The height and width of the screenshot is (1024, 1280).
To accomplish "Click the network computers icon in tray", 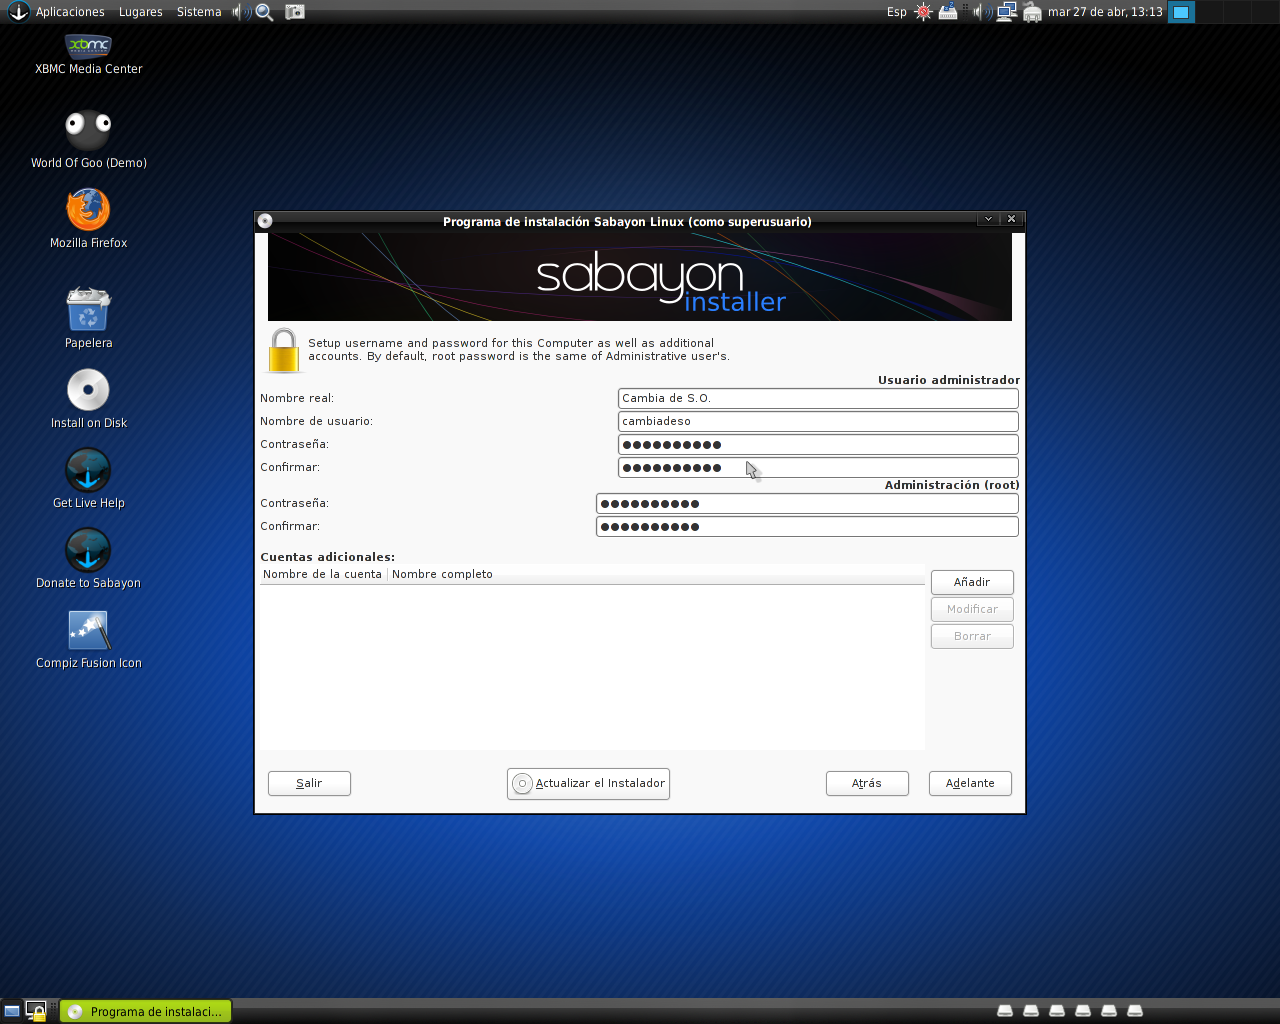I will [x=1007, y=12].
